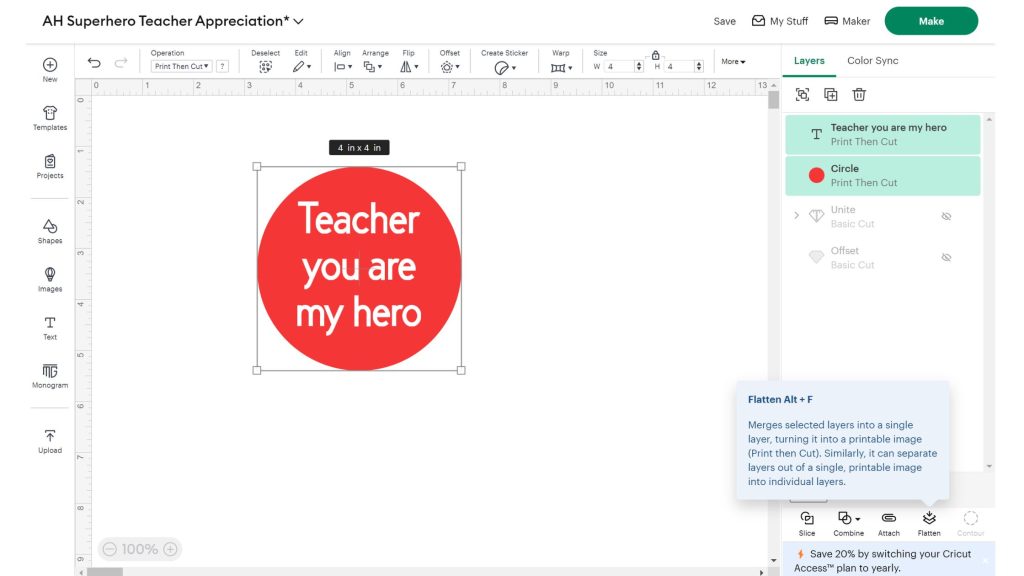The height and width of the screenshot is (576, 1024).
Task: Click the Deselect icon
Action: (265, 67)
